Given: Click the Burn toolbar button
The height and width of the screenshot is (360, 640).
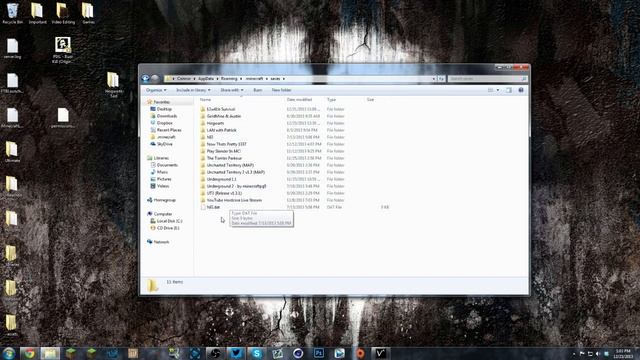Looking at the screenshot, I should click(258, 90).
